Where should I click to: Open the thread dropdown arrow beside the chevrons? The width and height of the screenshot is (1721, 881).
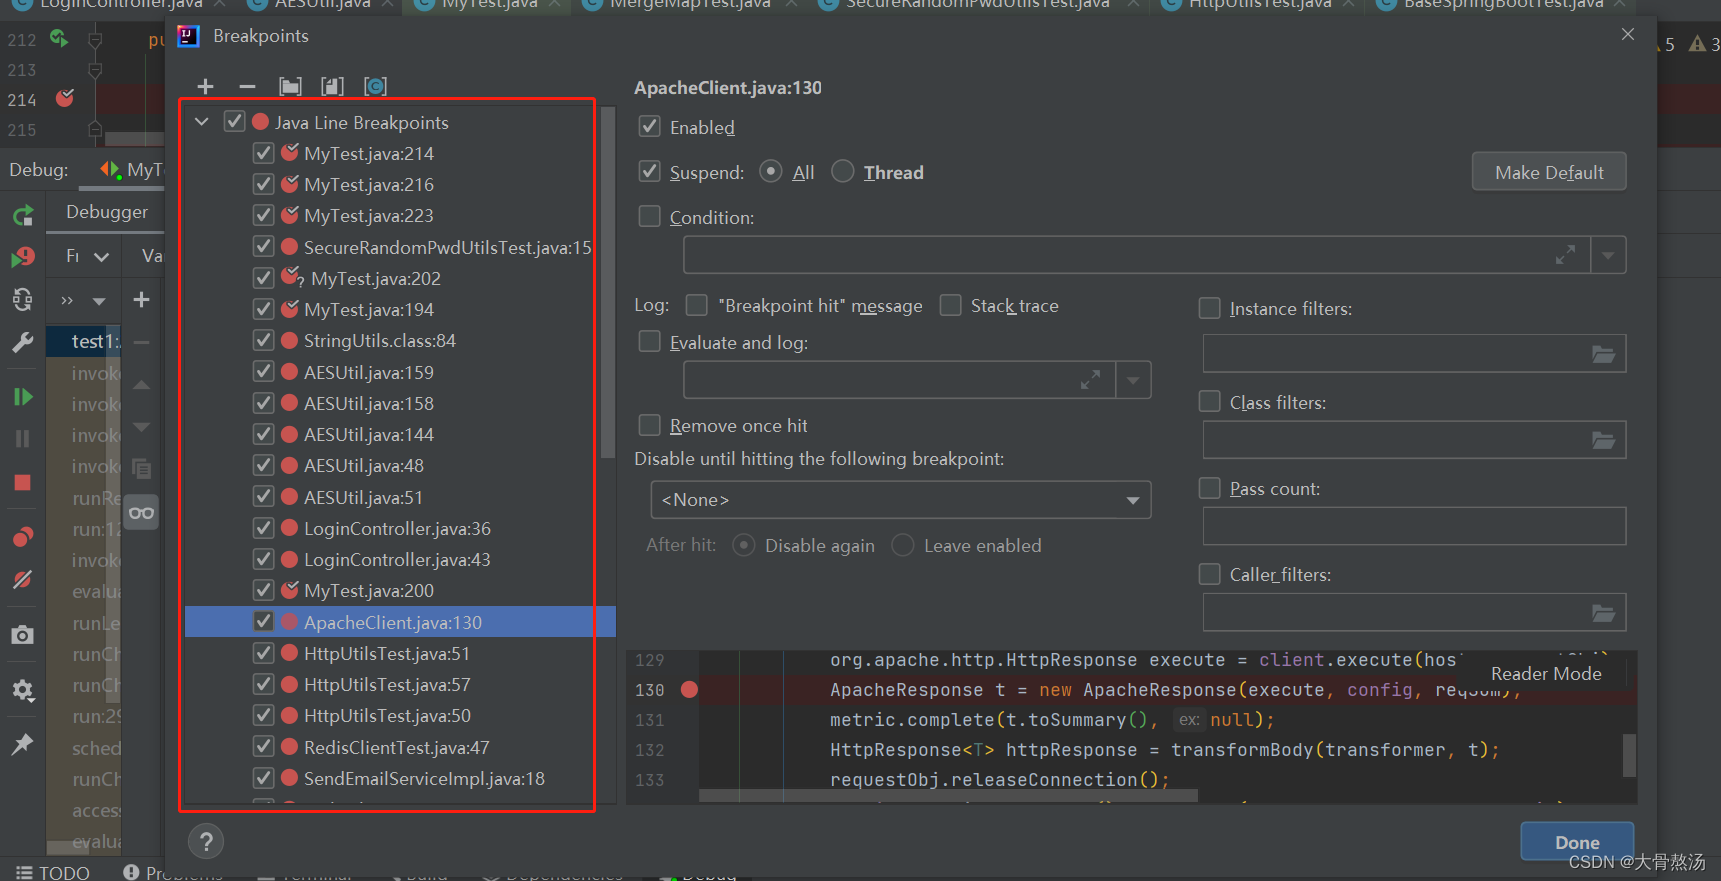pos(99,301)
